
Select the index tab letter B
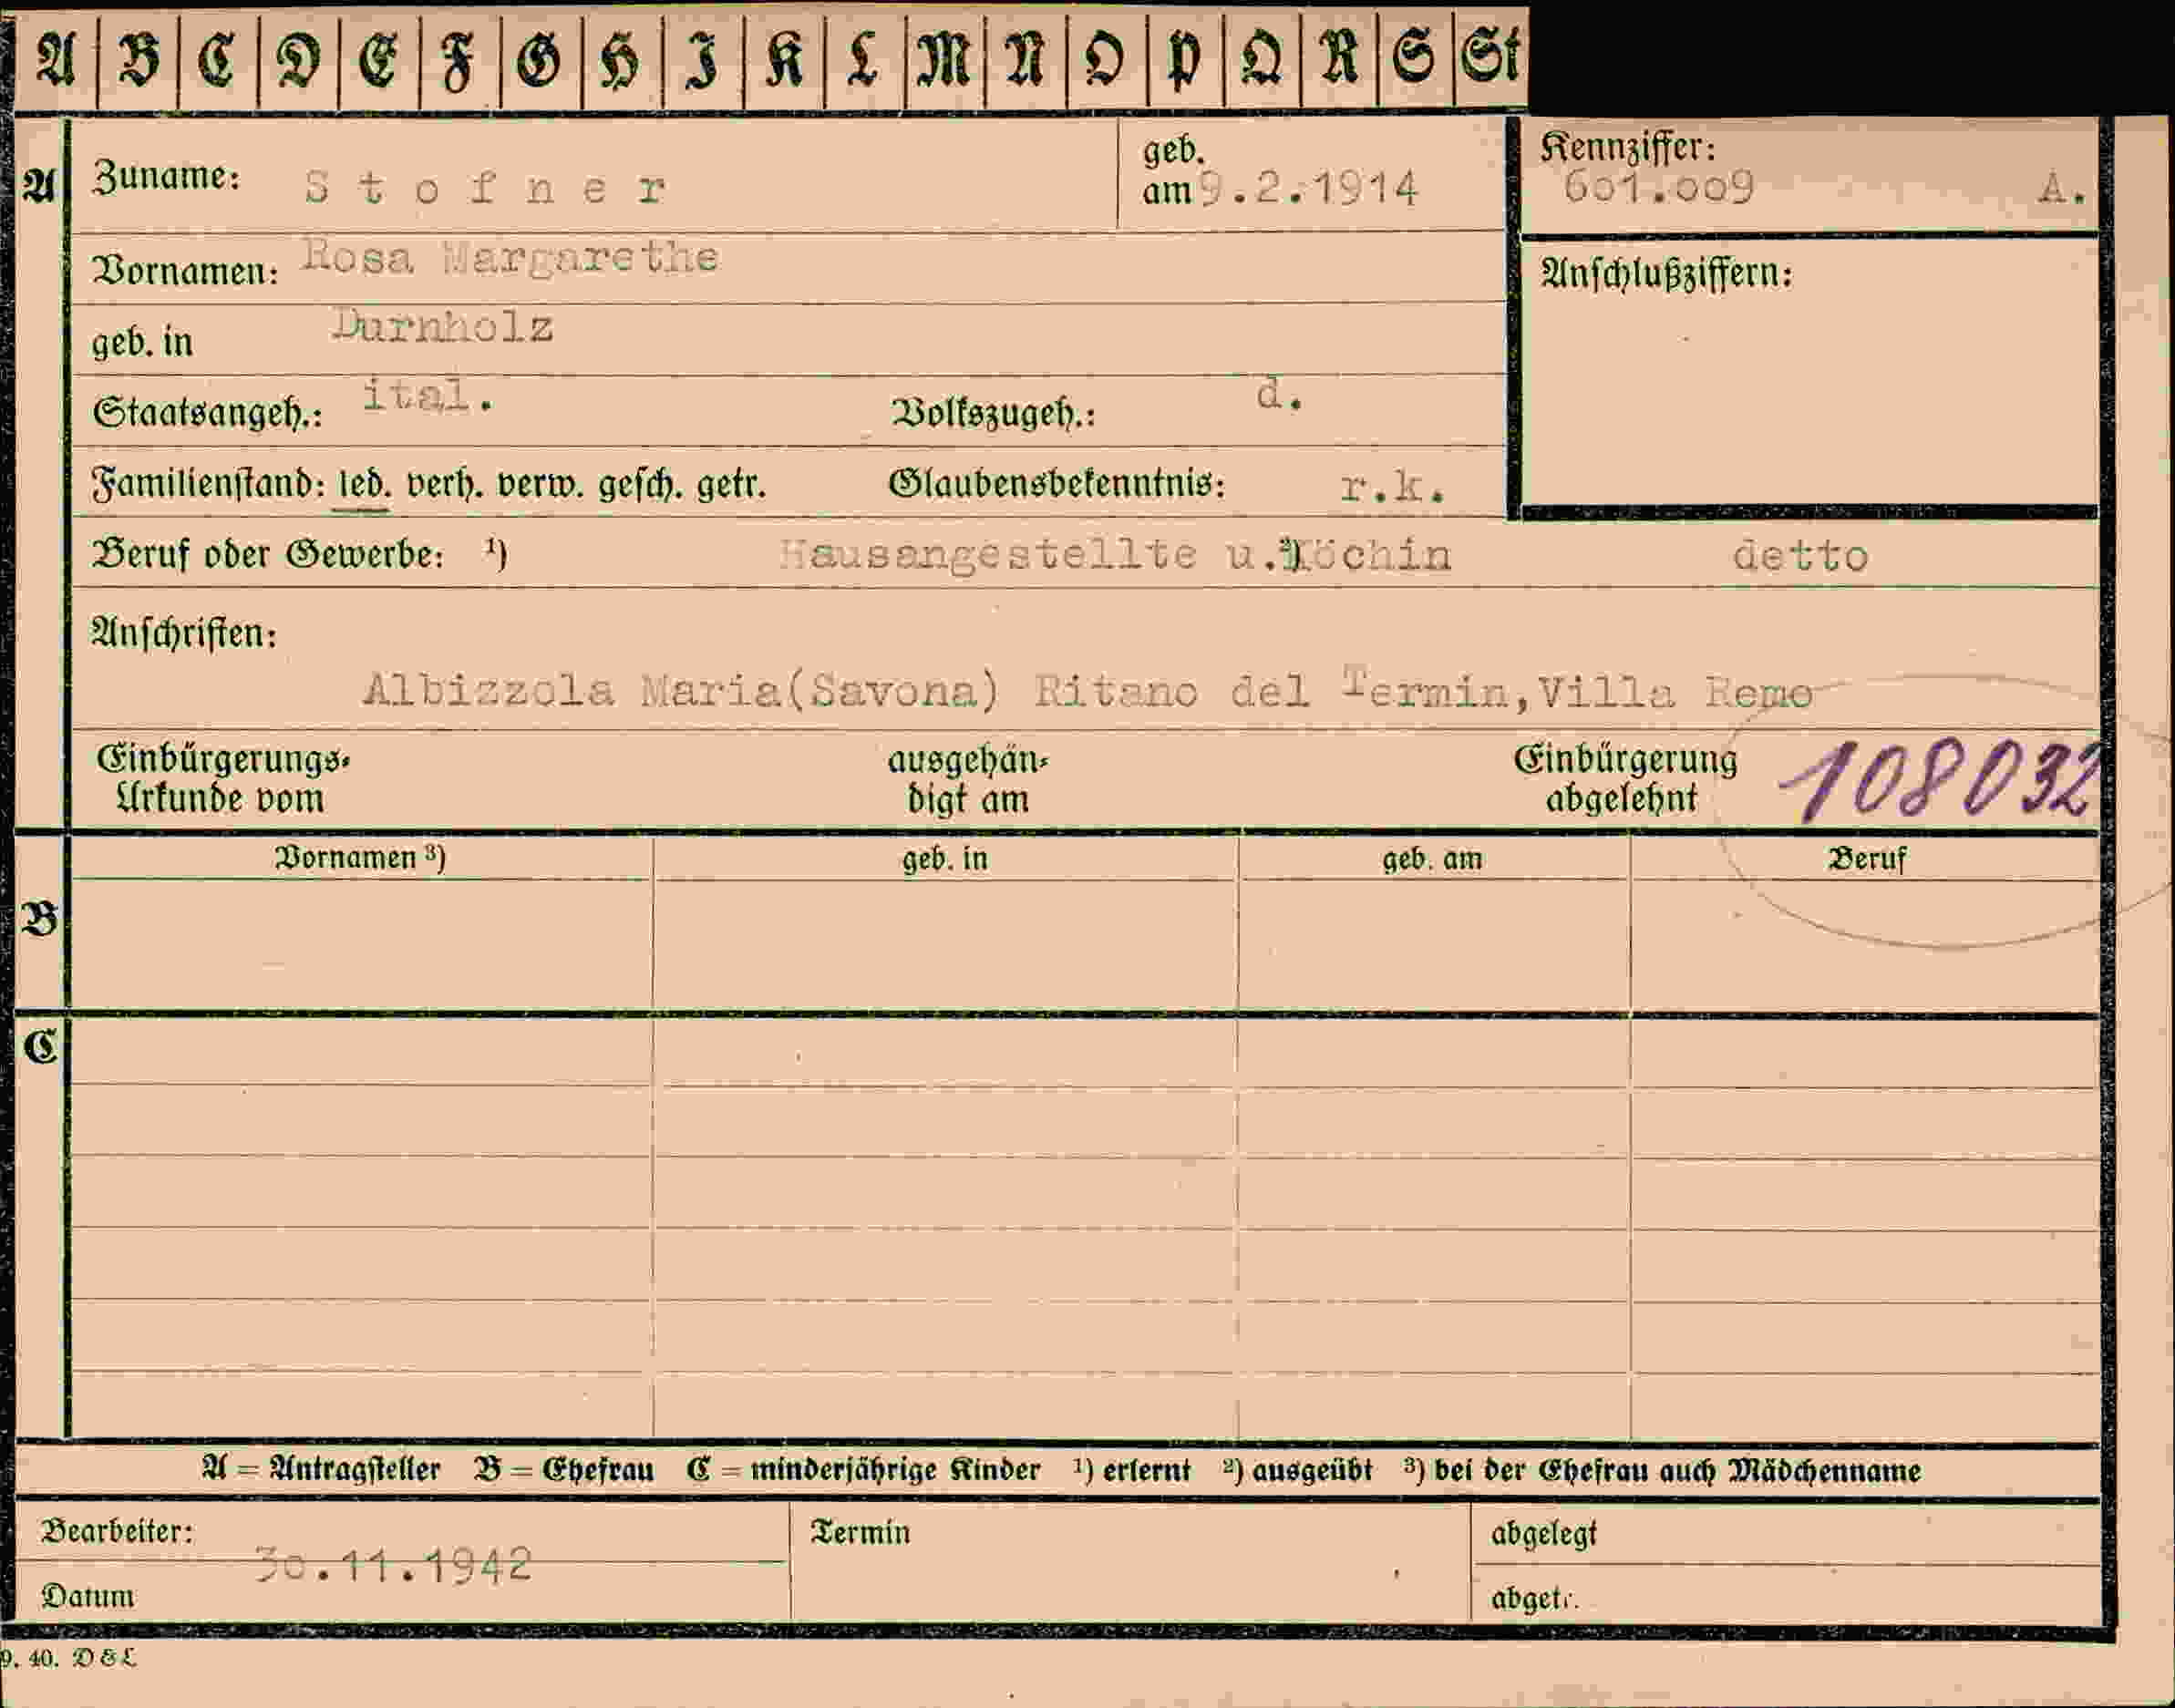138,58
